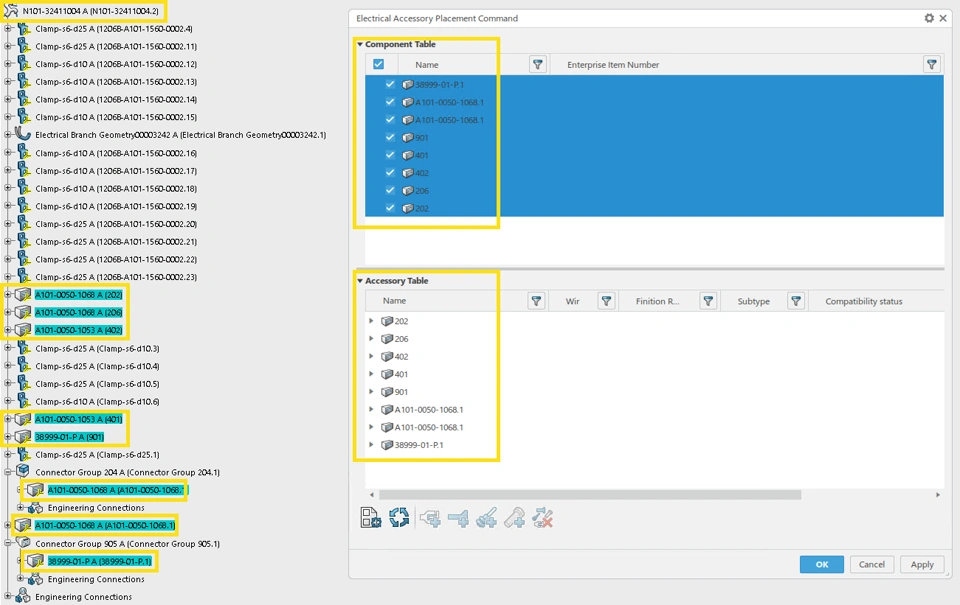Click the clamp icon for Clamp-s6-d25 A (12068-A101-1560-0002.4)
Viewport: 960px width, 605px height.
23,28
